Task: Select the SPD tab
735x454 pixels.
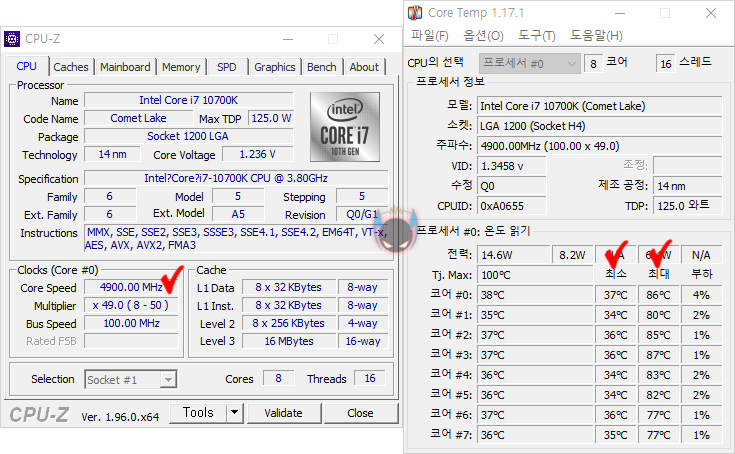Action: pos(227,67)
